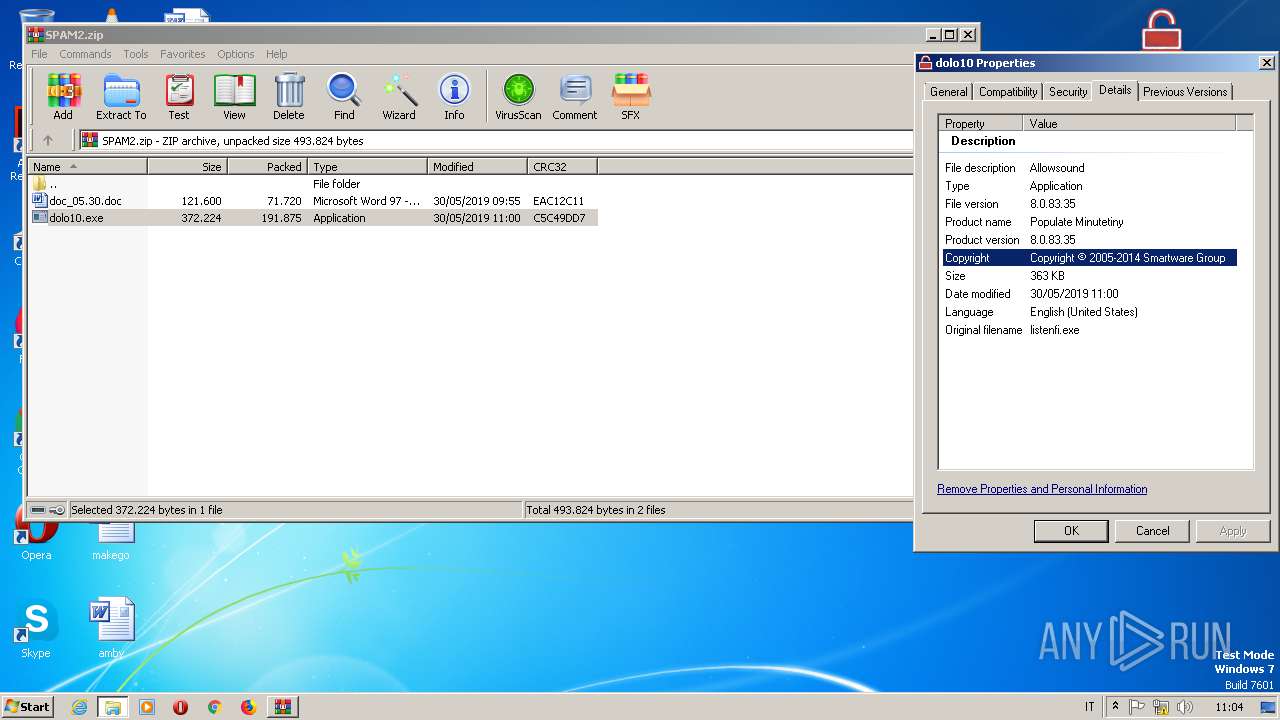Sort by the Type column header

click(367, 166)
